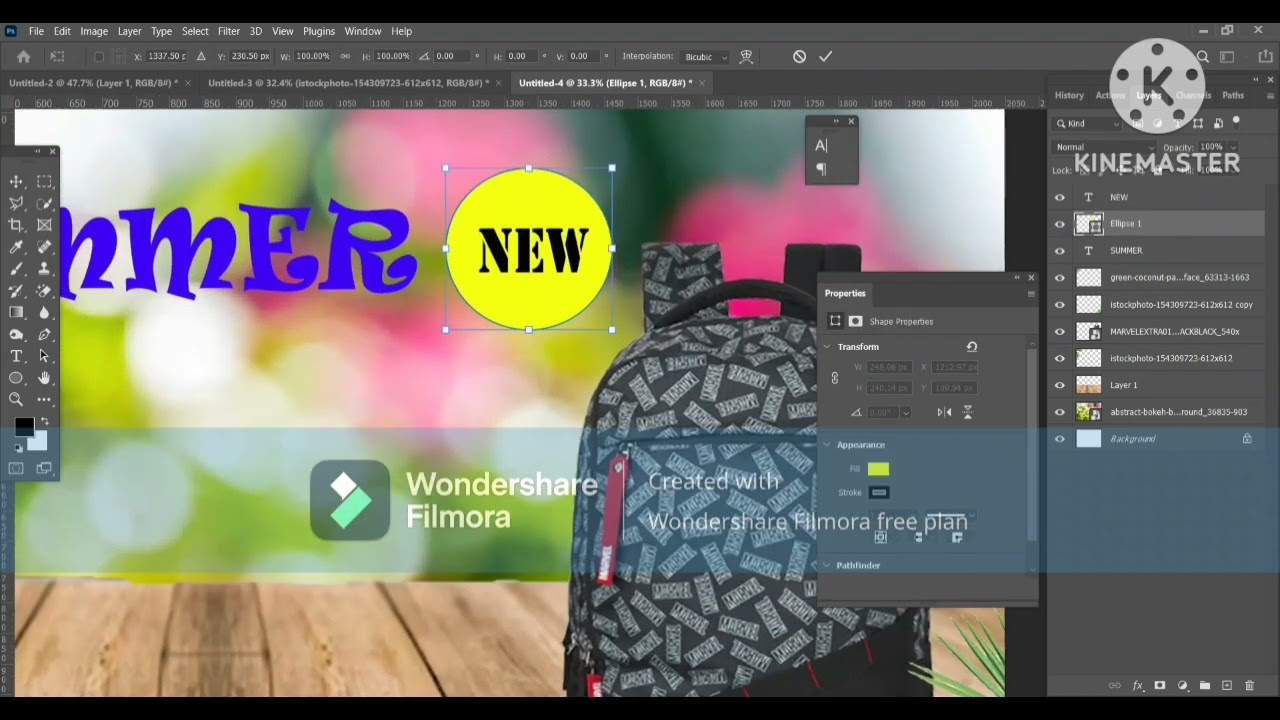The image size is (1280, 720).
Task: Flip shape horizontally in Properties panel
Action: 944,412
